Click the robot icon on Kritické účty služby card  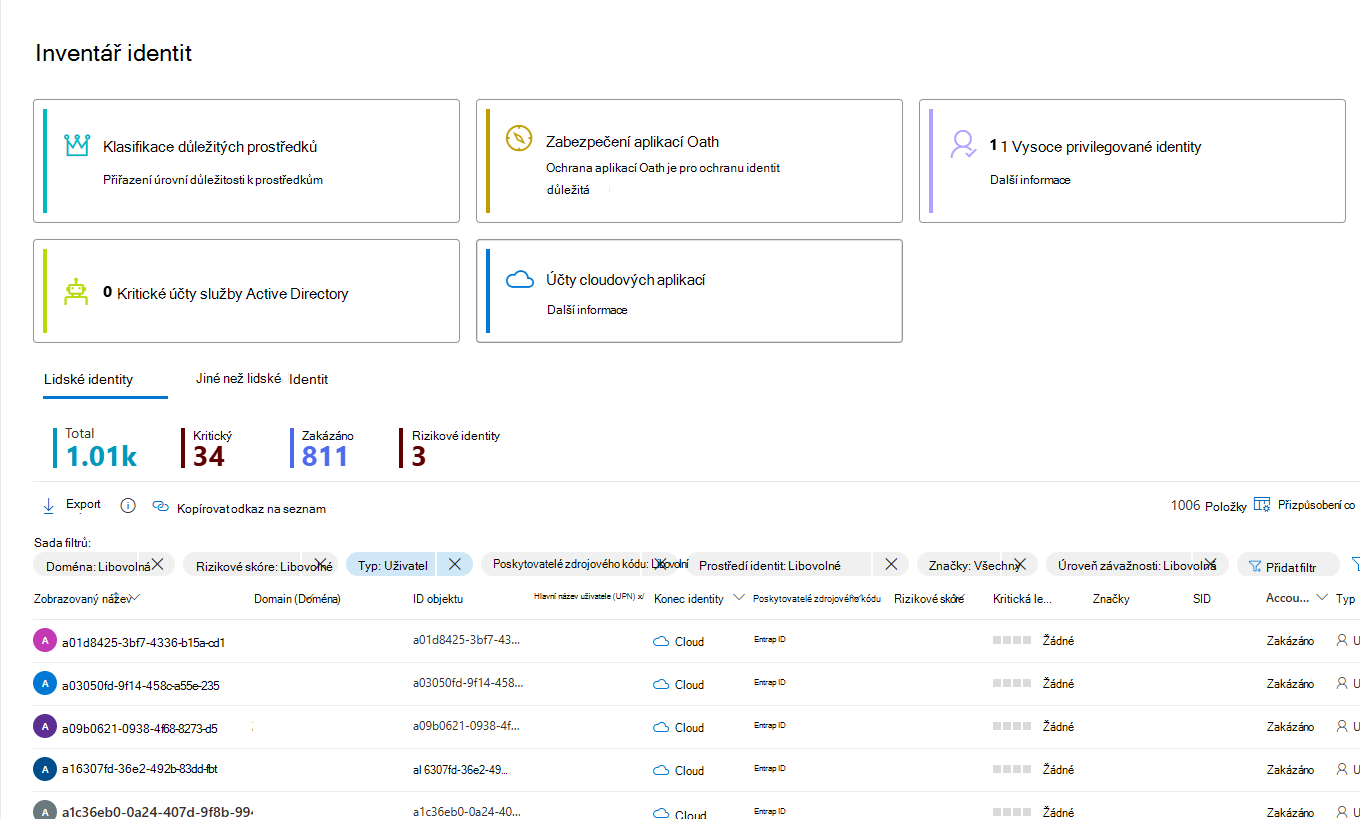77,292
